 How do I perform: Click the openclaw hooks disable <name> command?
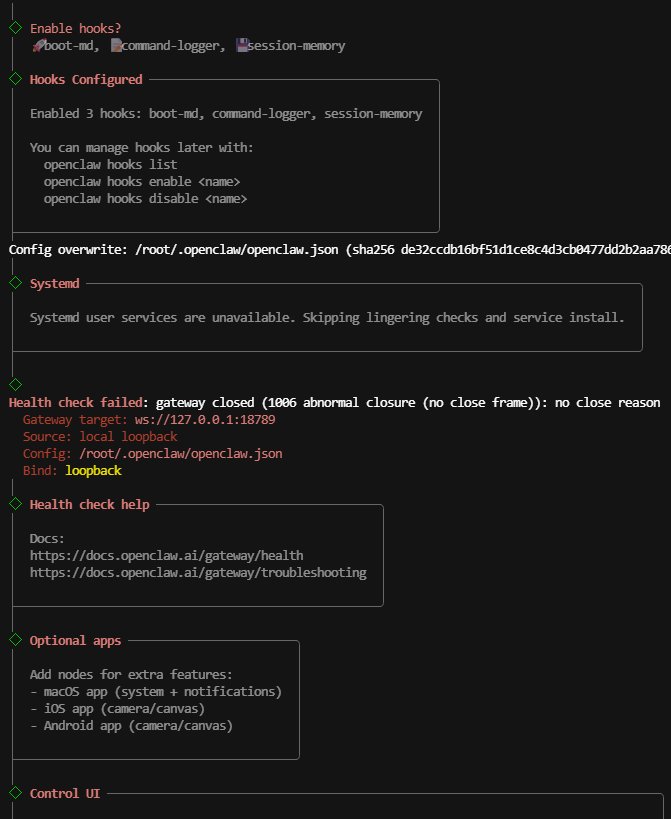tap(145, 198)
